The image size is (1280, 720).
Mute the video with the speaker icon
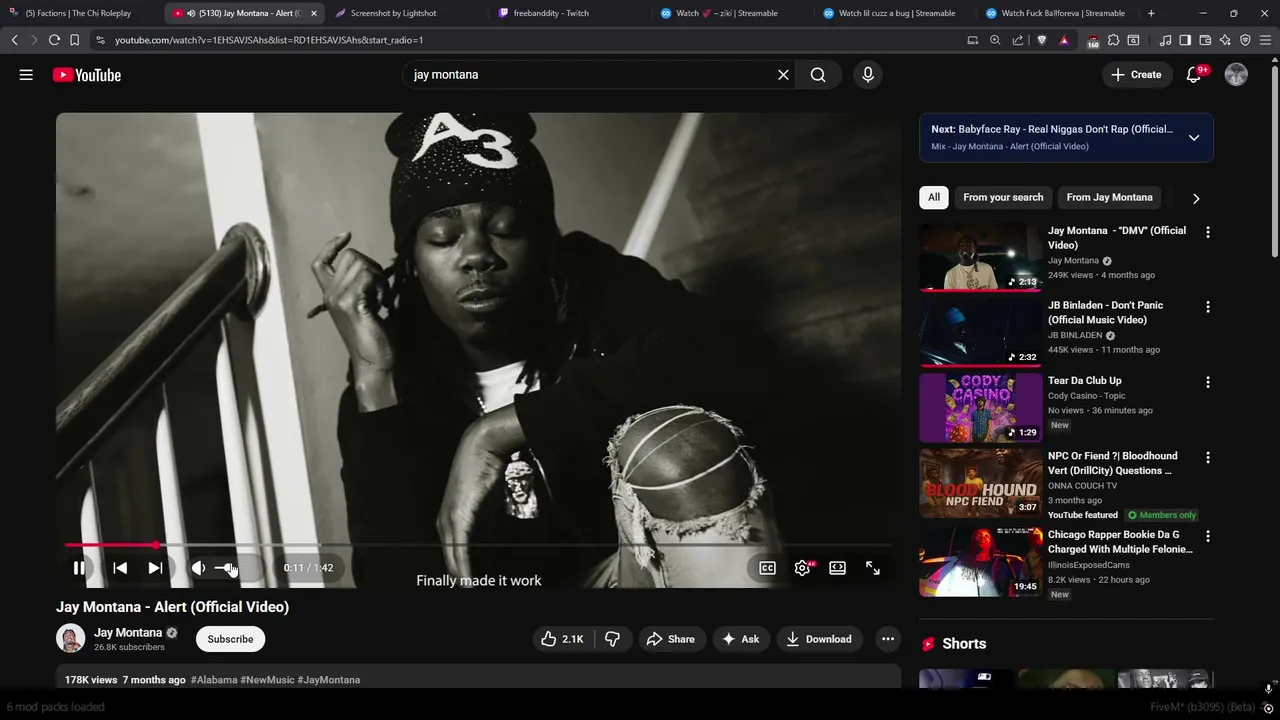pos(198,568)
